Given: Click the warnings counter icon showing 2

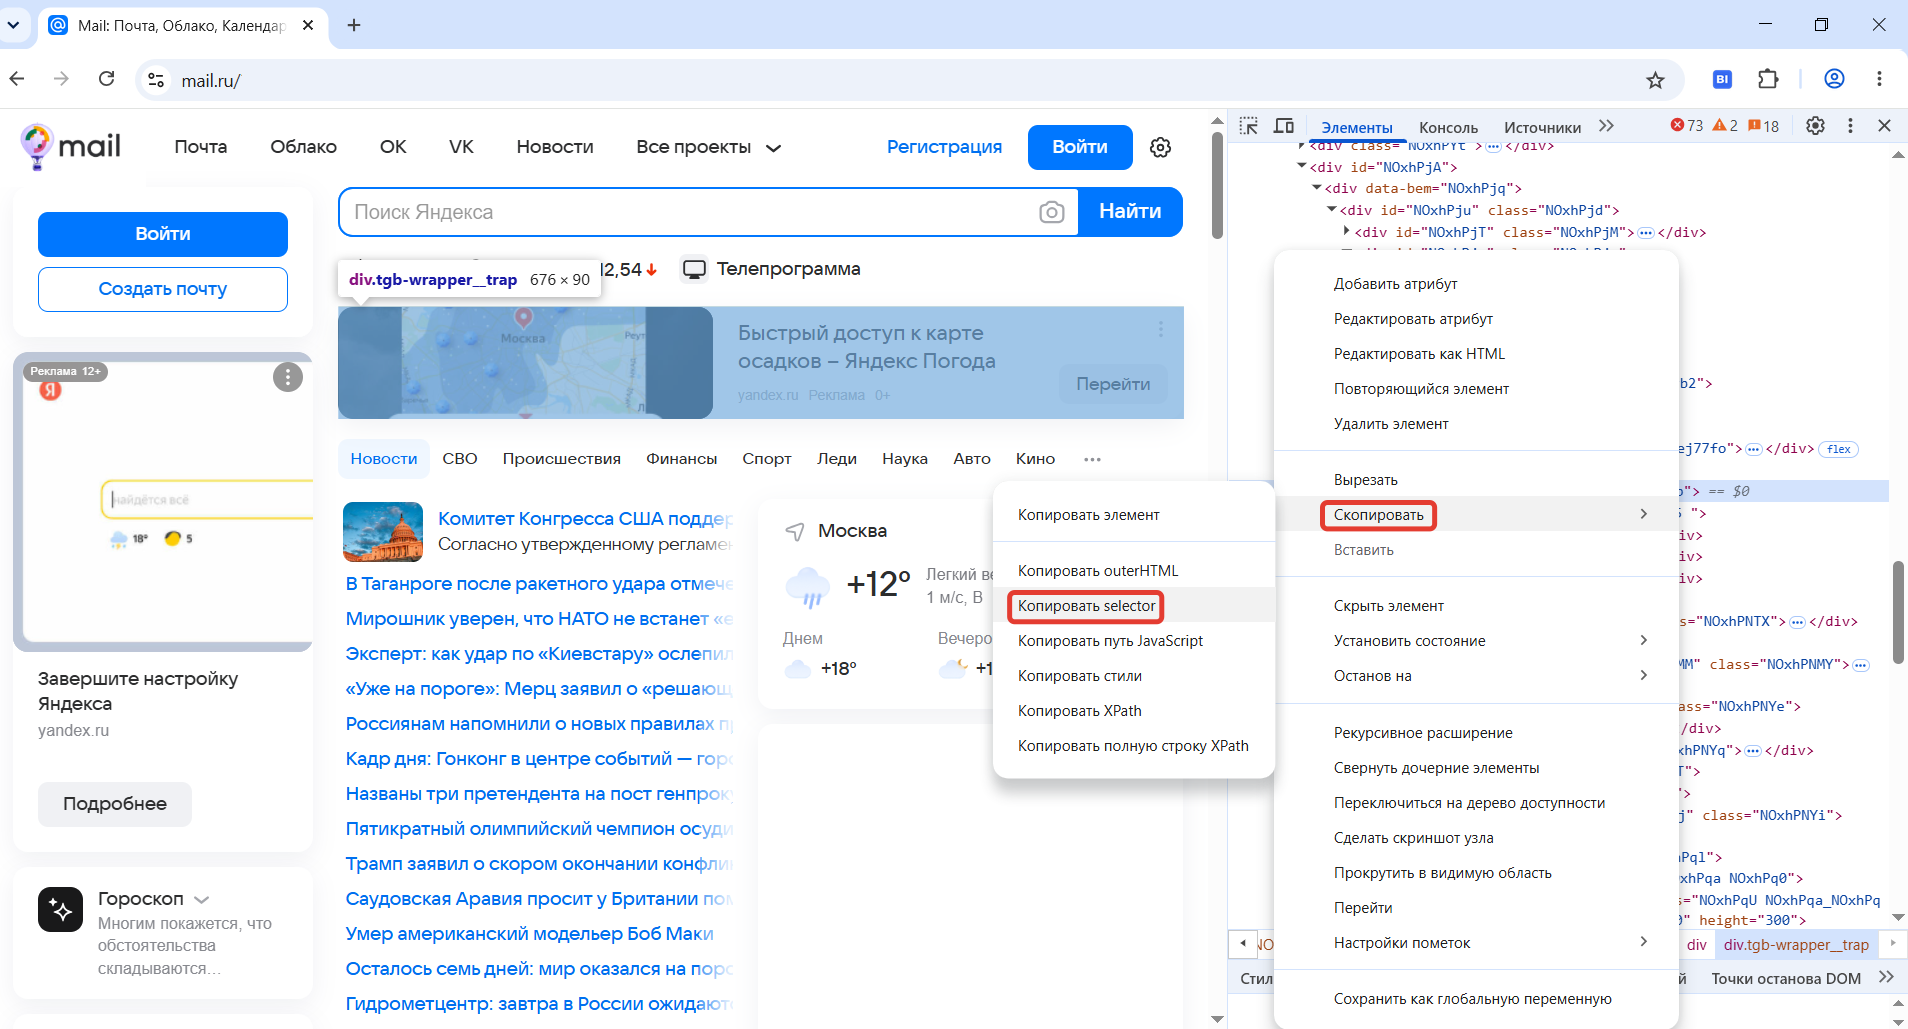Looking at the screenshot, I should (1725, 126).
